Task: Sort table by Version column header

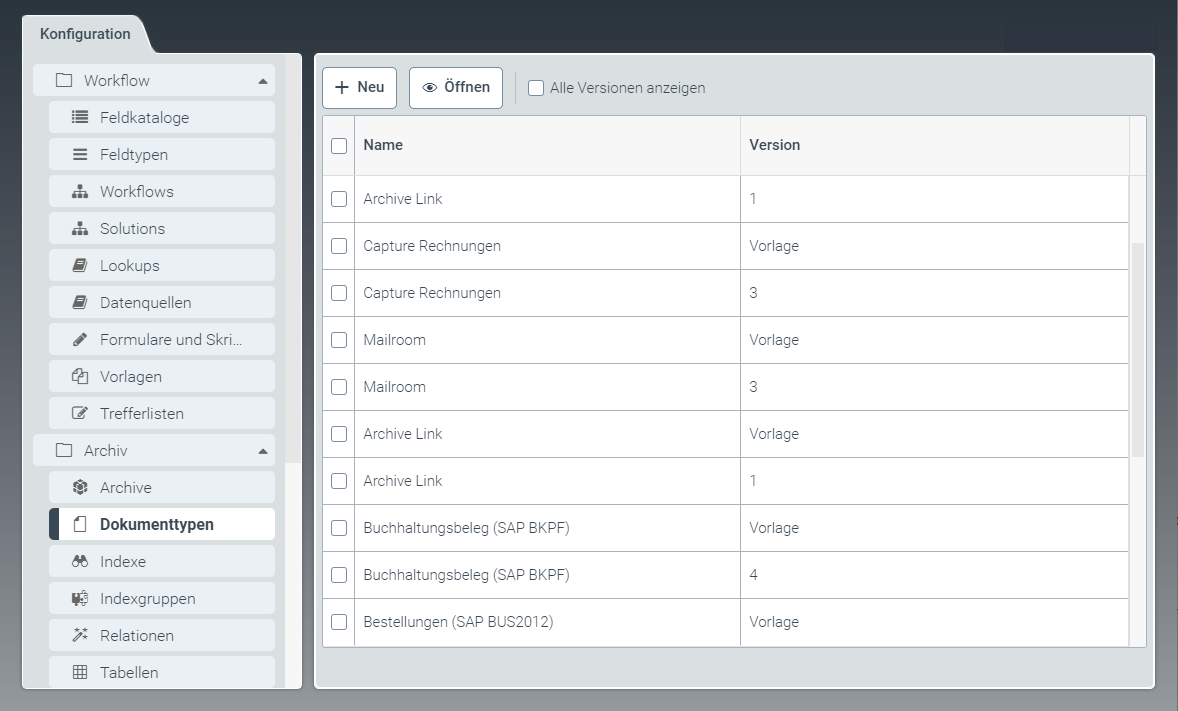Action: coord(775,145)
